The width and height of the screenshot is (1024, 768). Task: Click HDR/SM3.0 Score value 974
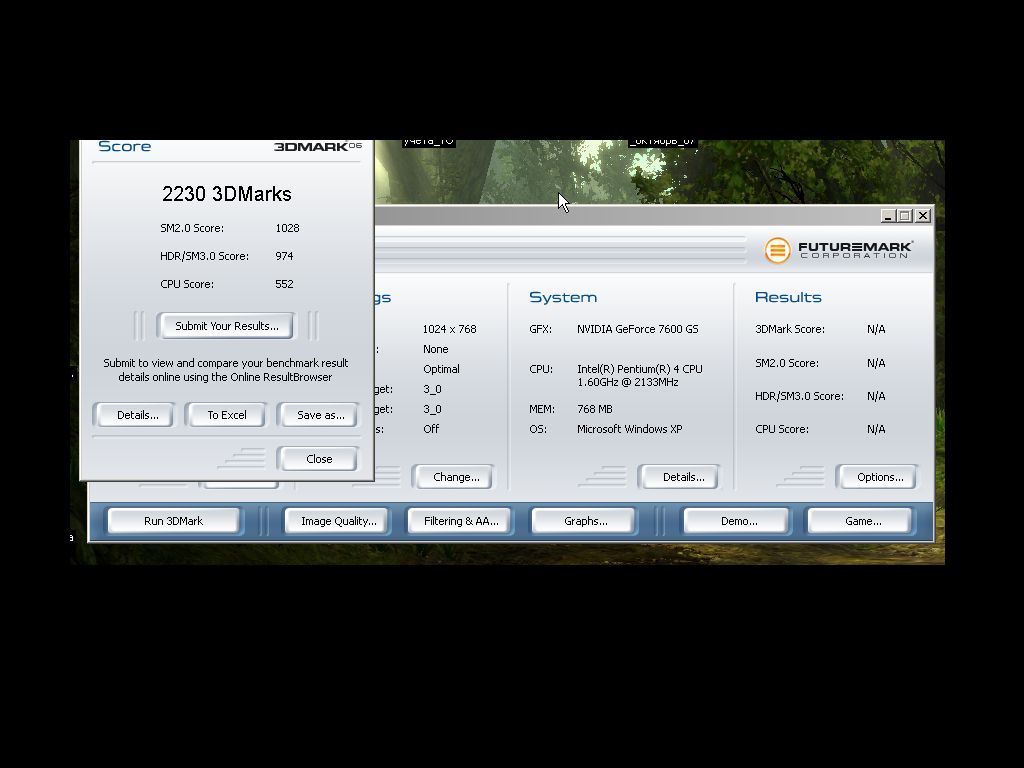[284, 256]
